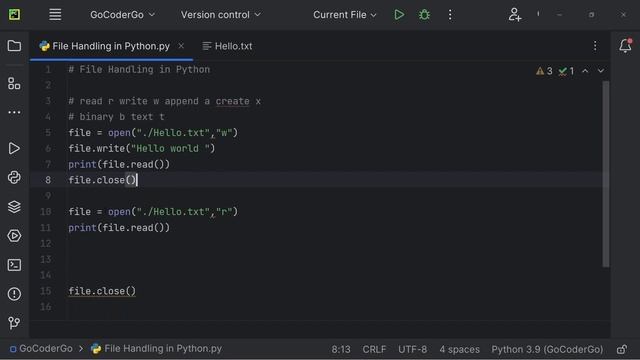Change the CRLF line separator

374,349
